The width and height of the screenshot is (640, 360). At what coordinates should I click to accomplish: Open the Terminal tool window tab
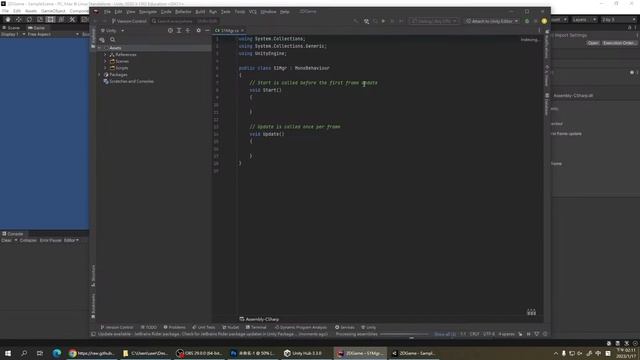[256, 327]
